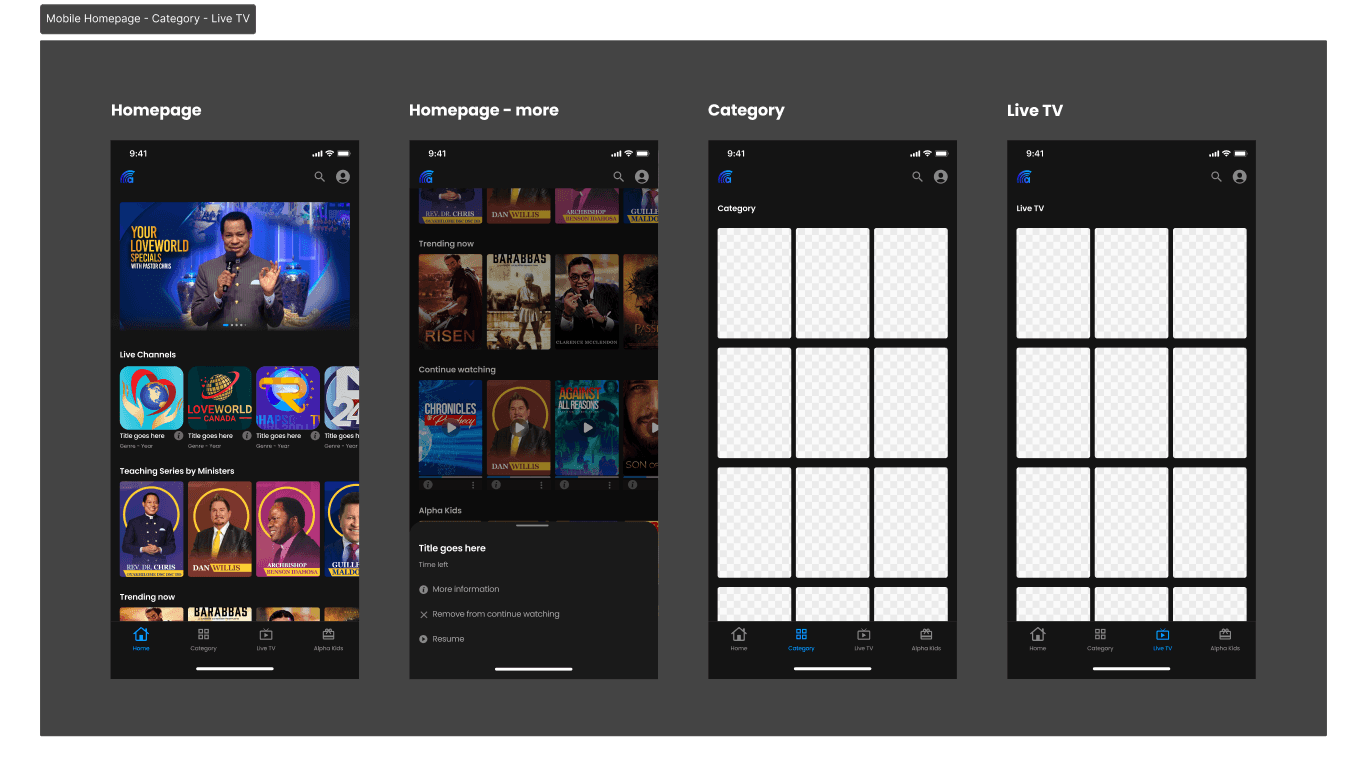The image size is (1367, 777).
Task: Play the Against All Reasons poster
Action: [588, 428]
